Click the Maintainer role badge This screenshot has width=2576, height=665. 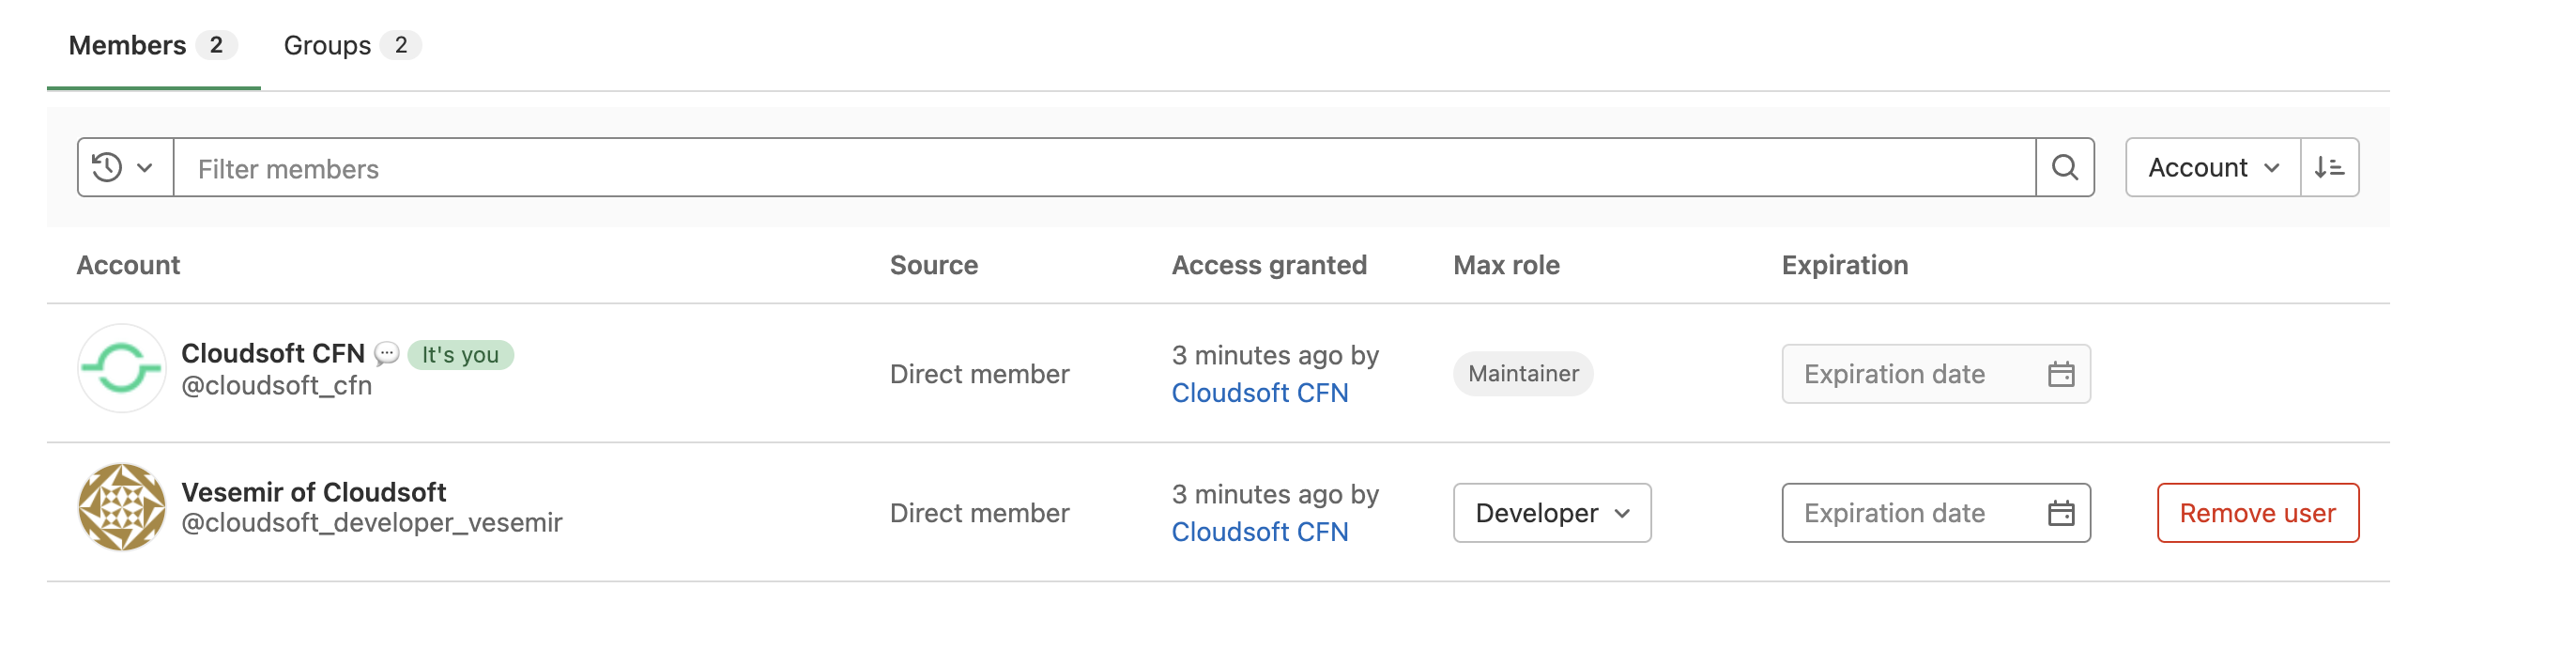point(1523,374)
